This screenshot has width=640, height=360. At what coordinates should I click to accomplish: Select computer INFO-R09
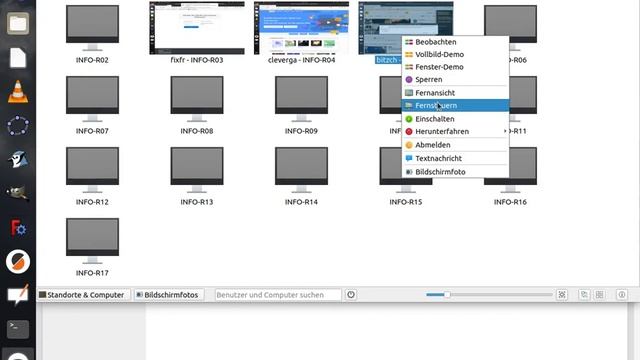[x=301, y=105]
